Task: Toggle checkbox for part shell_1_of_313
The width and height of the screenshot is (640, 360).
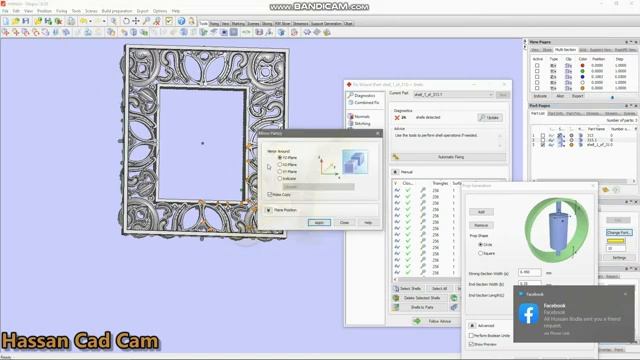Action: [x=542, y=145]
